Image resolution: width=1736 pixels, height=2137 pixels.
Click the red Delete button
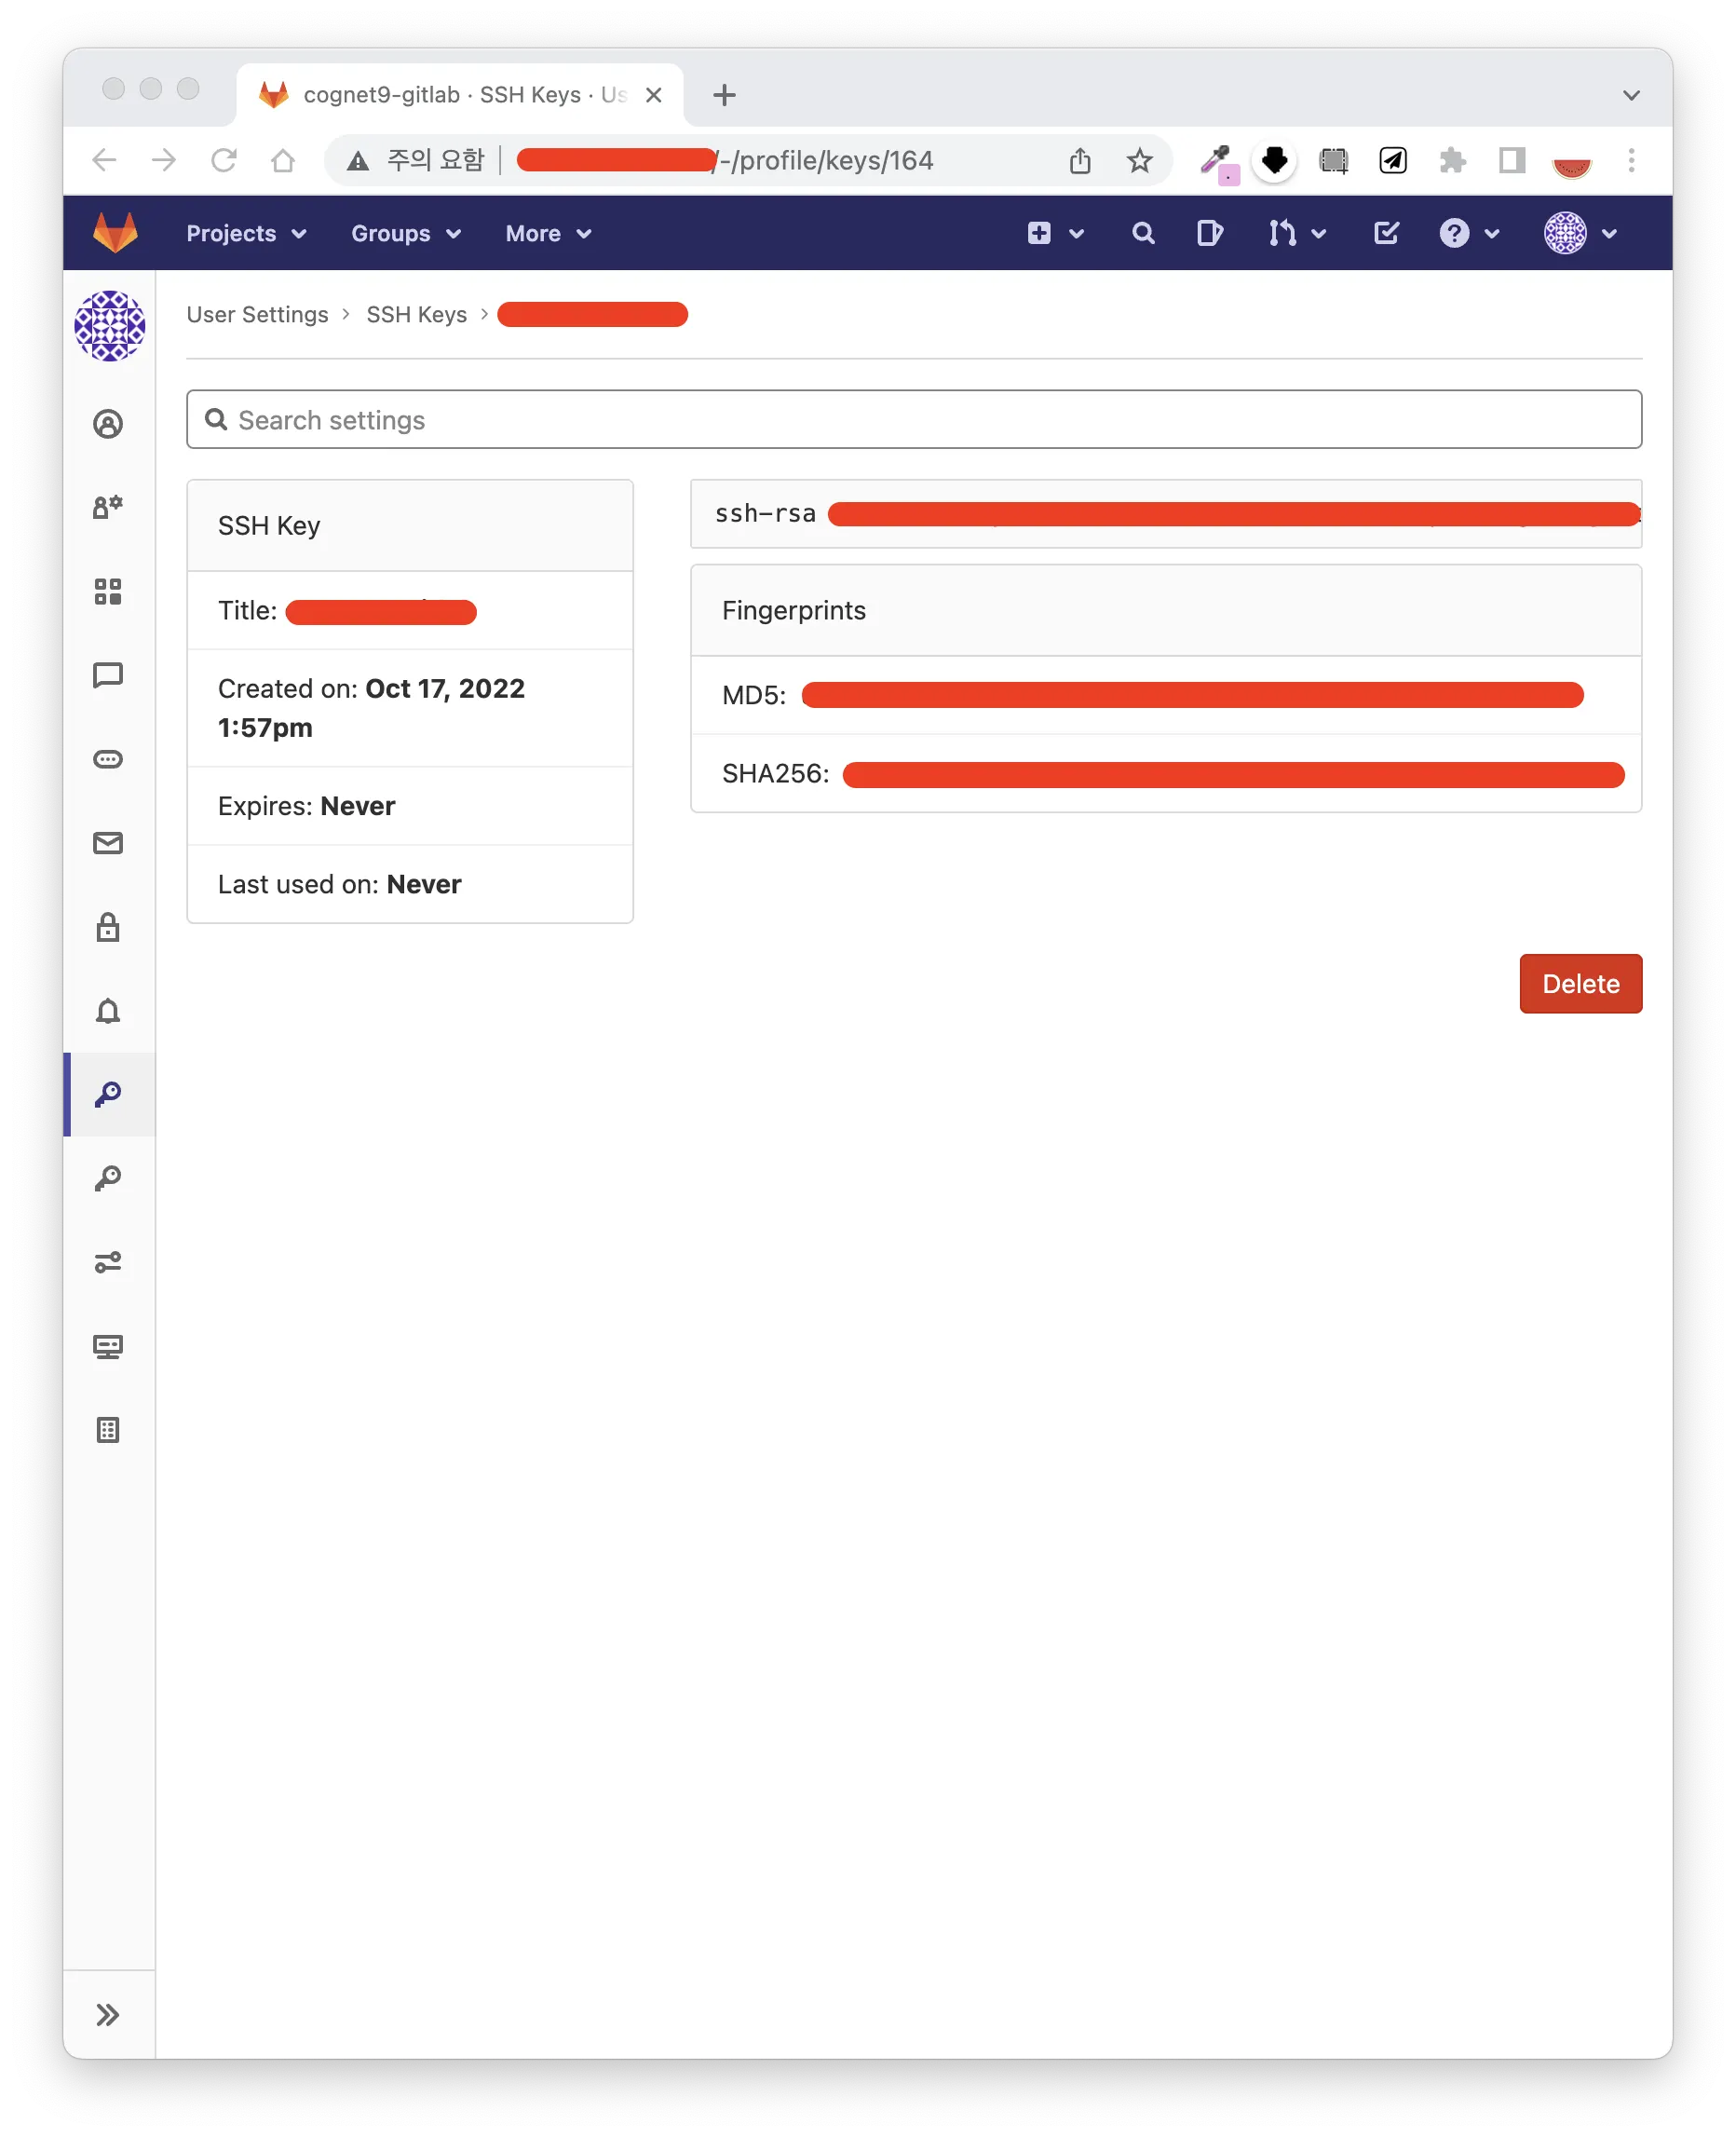point(1580,983)
